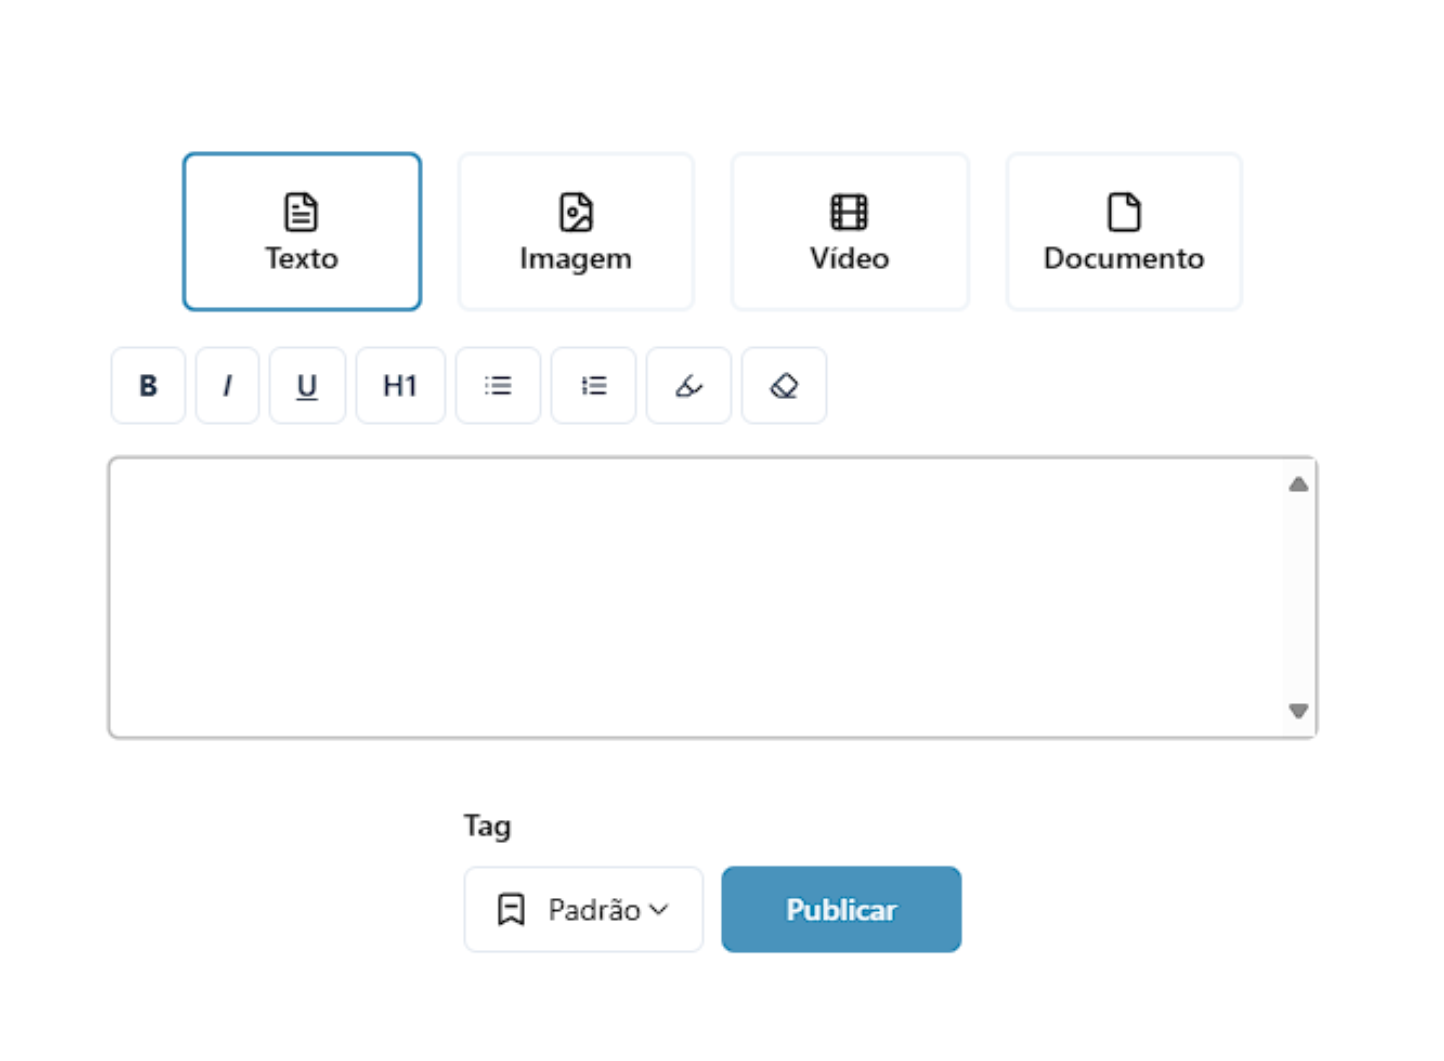Click inside the post text area
The height and width of the screenshot is (1061, 1444).
(x=695, y=597)
